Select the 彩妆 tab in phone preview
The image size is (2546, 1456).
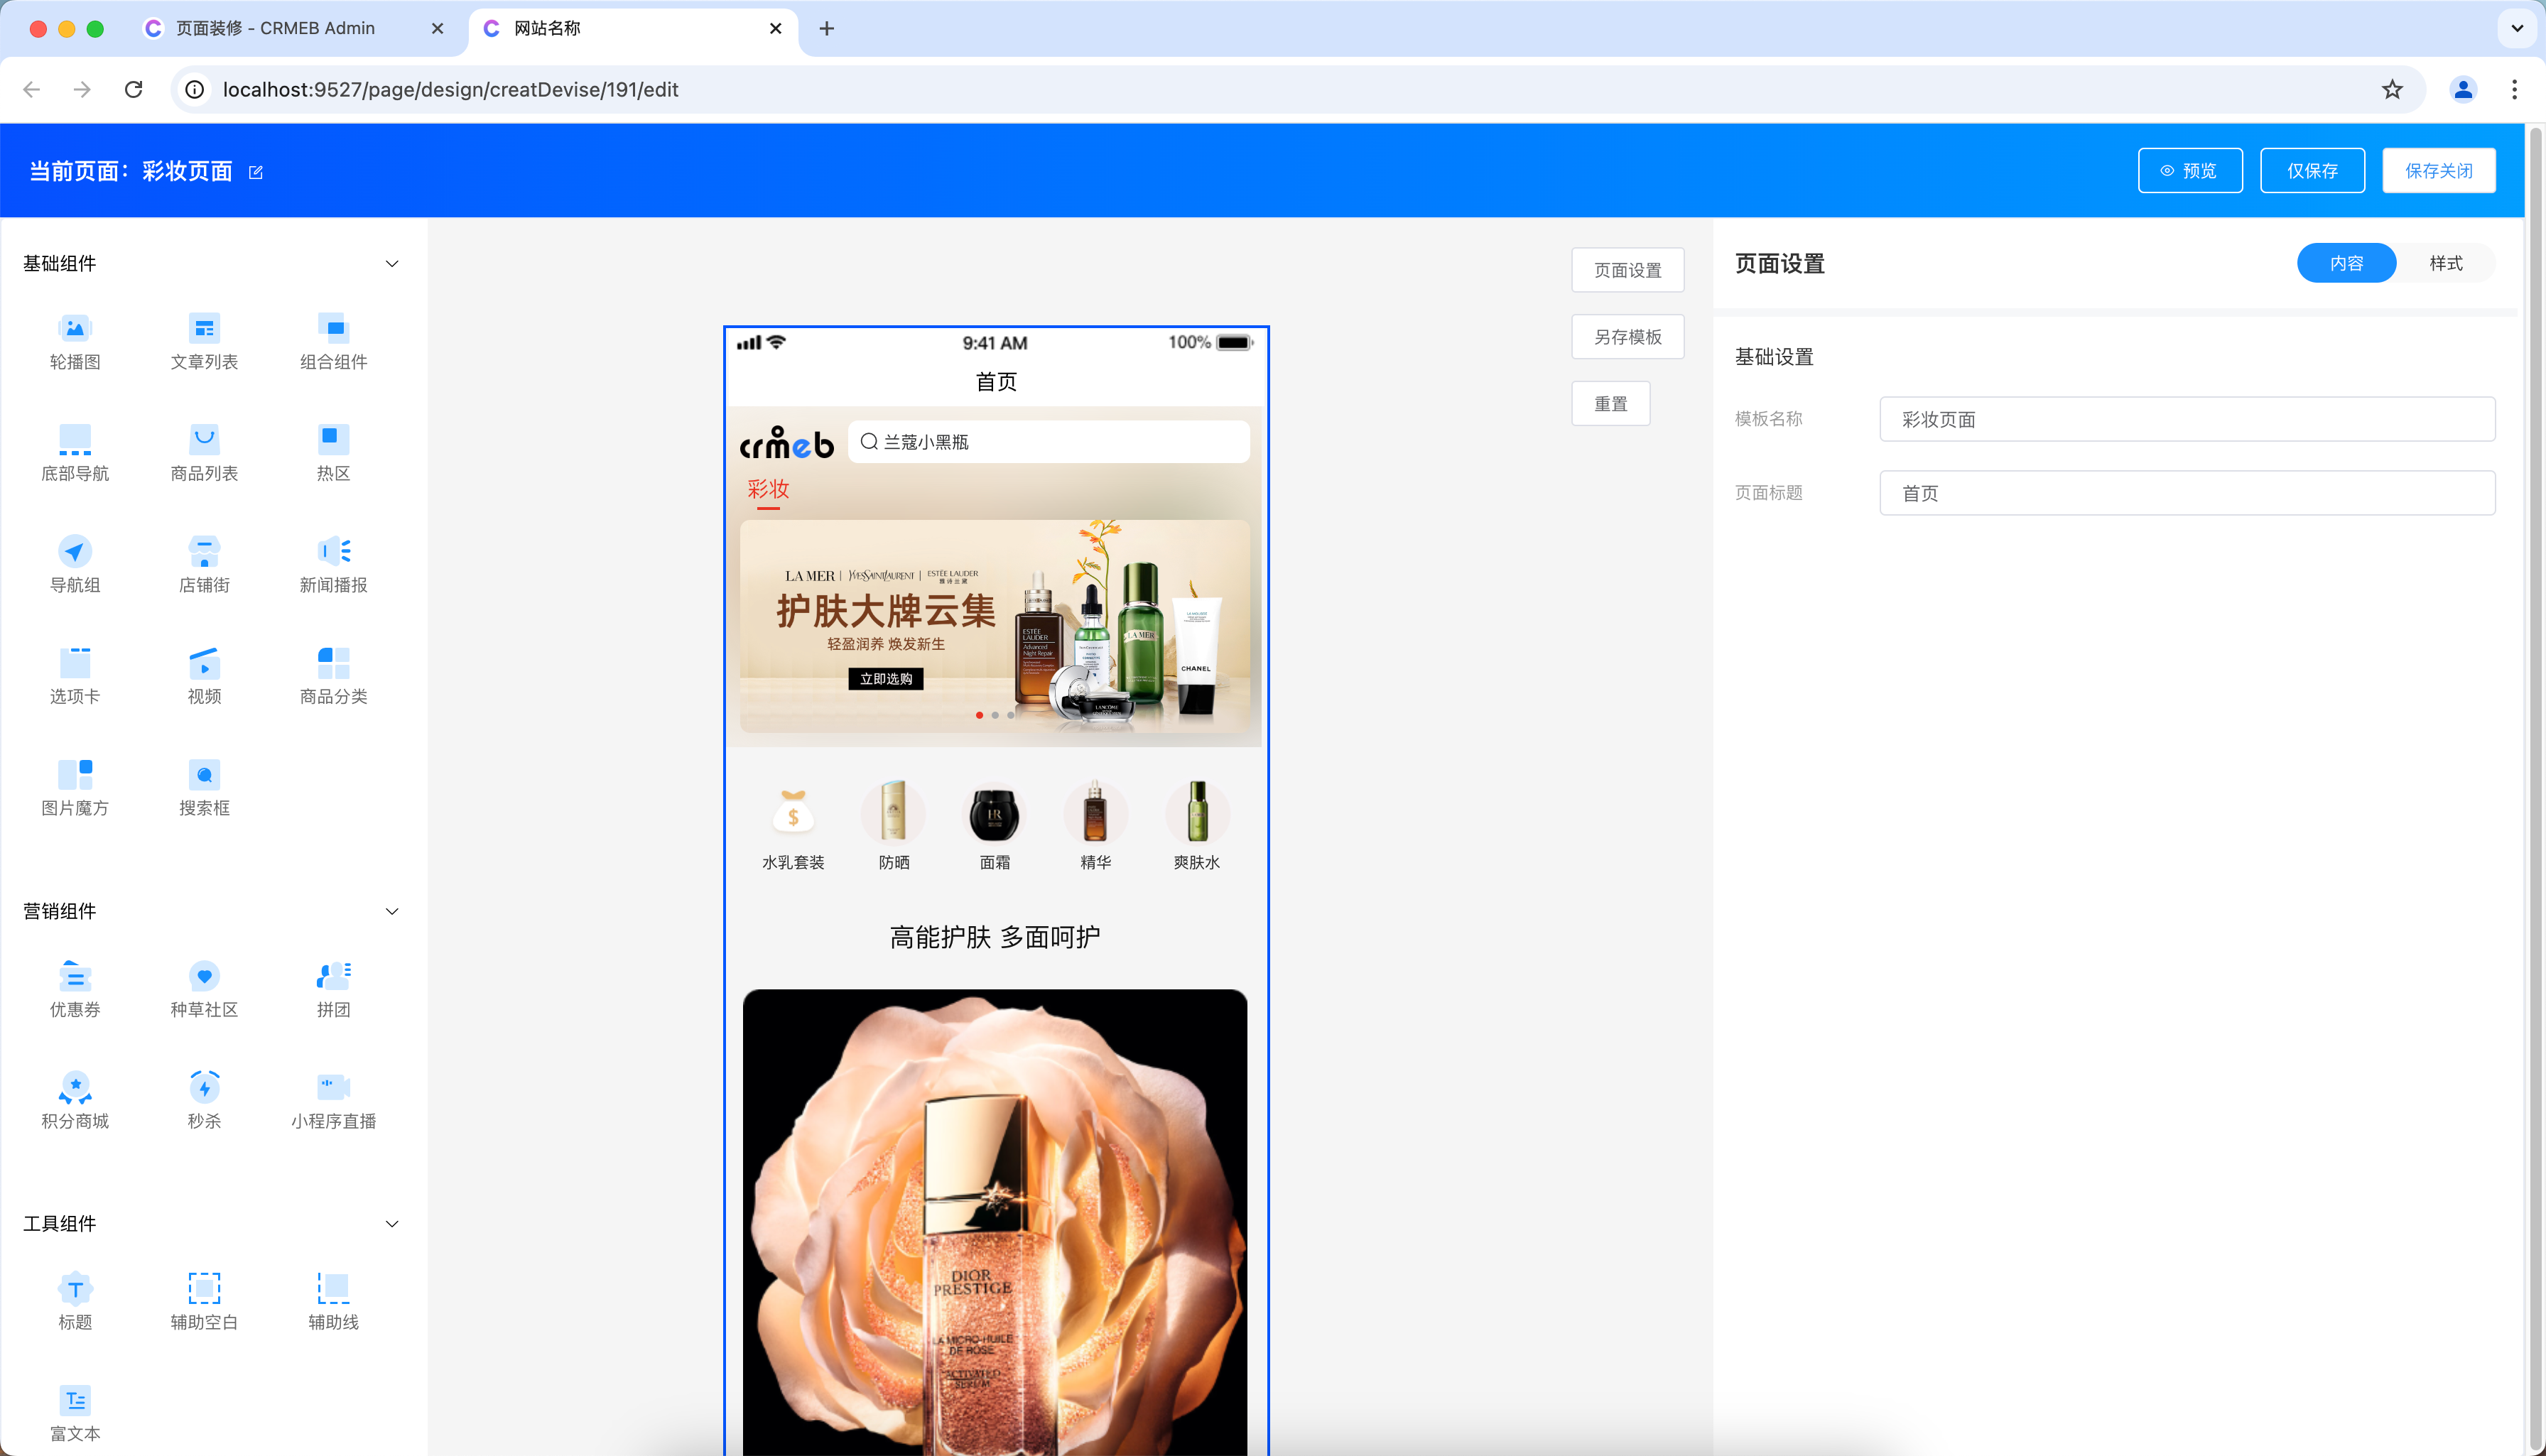pyautogui.click(x=768, y=489)
